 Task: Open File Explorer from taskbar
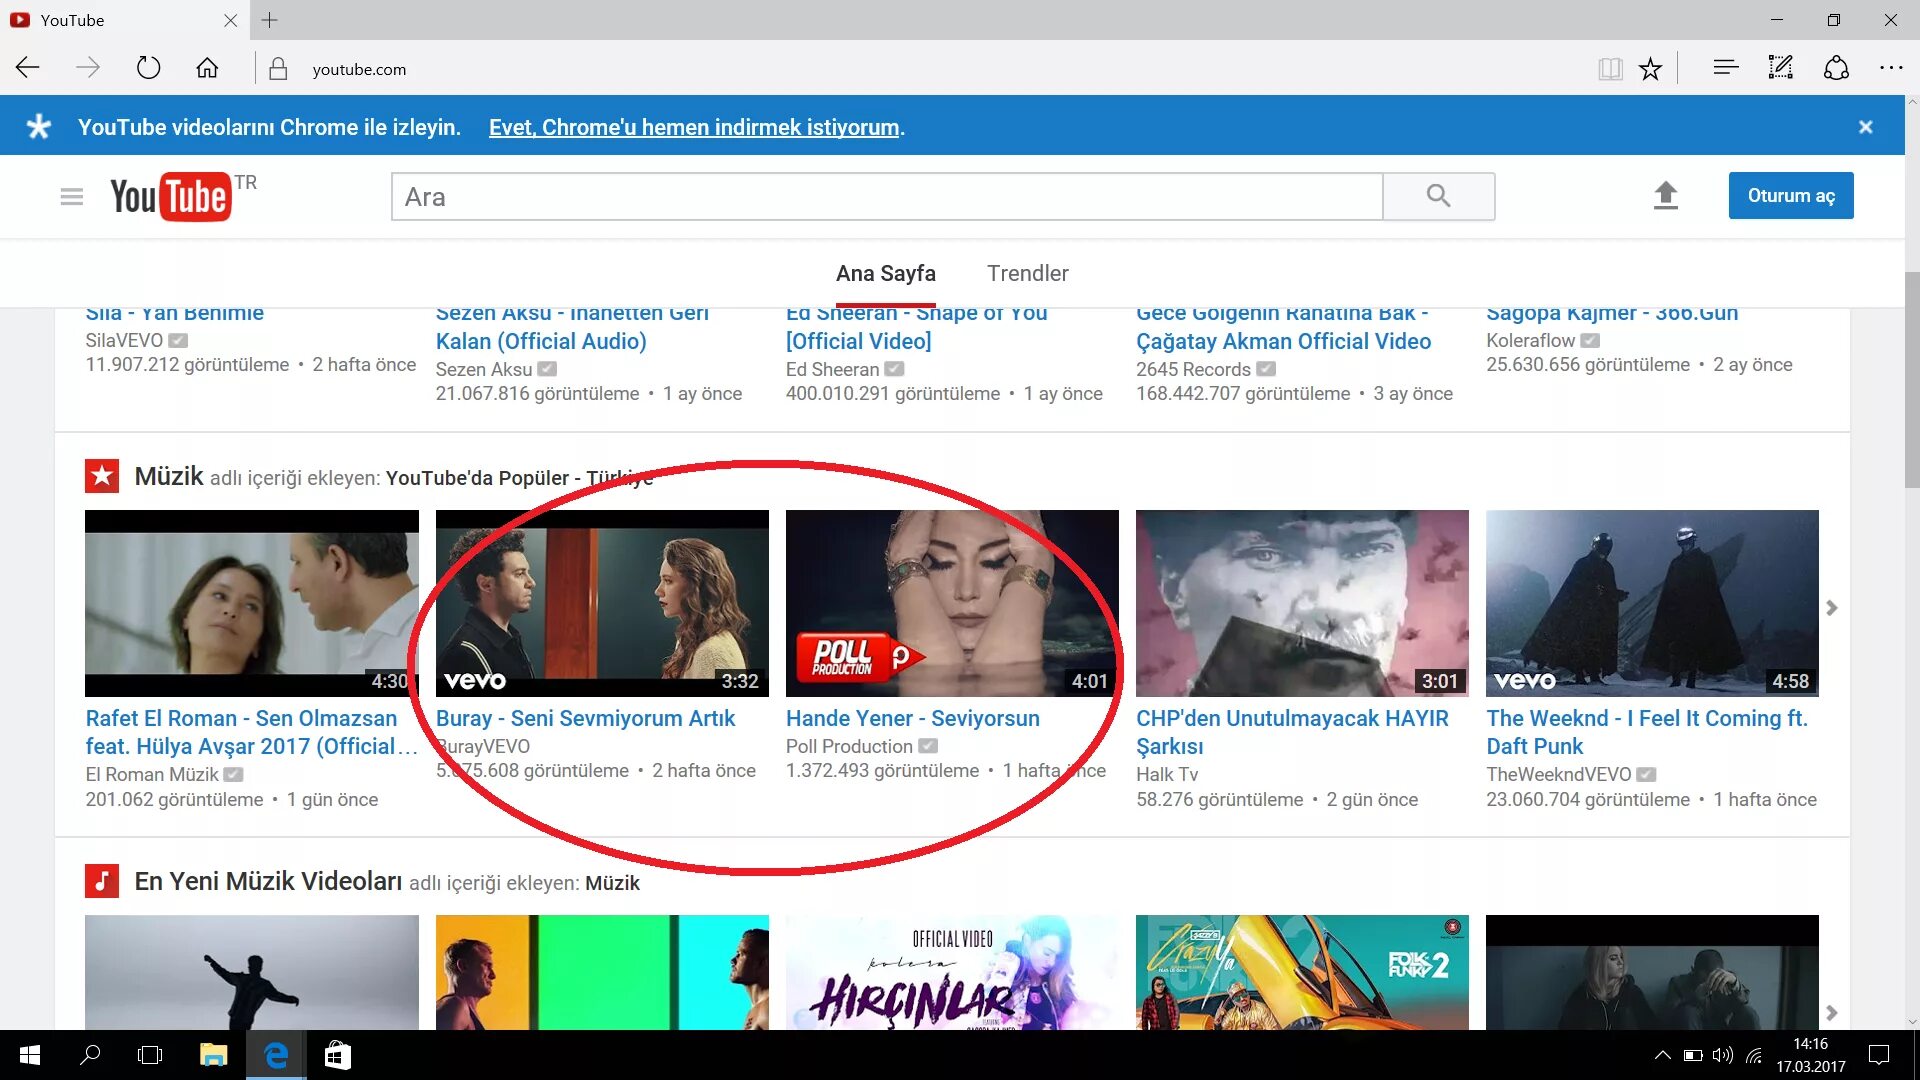[213, 1055]
